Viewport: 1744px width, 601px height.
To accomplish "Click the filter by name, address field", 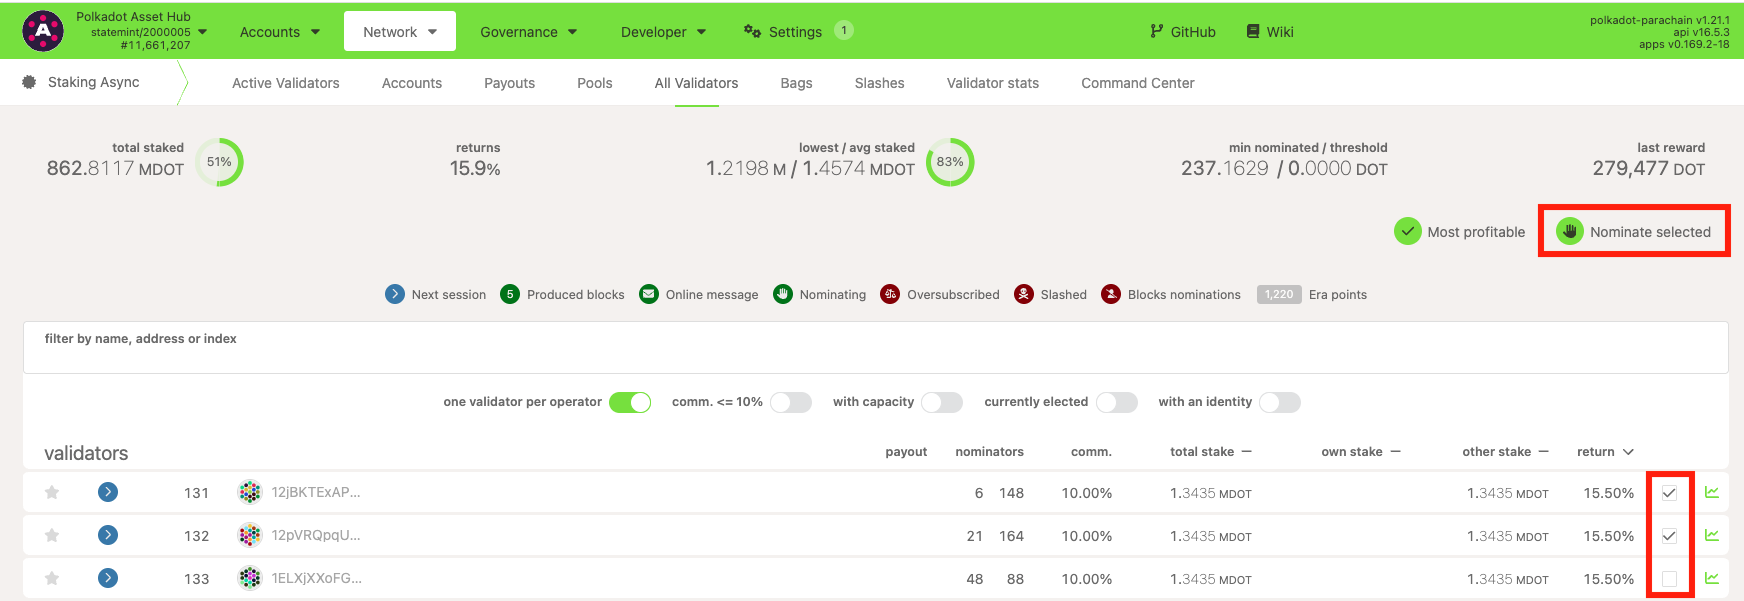I will point(876,348).
